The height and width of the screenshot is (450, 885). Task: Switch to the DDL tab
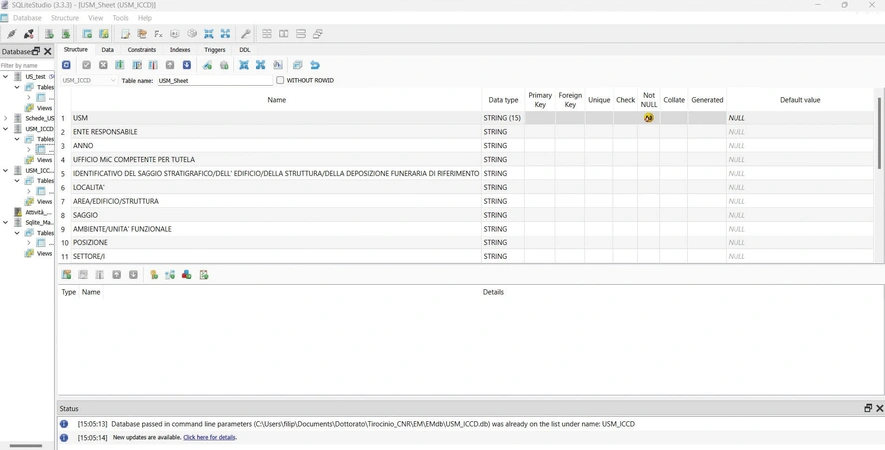click(x=244, y=50)
